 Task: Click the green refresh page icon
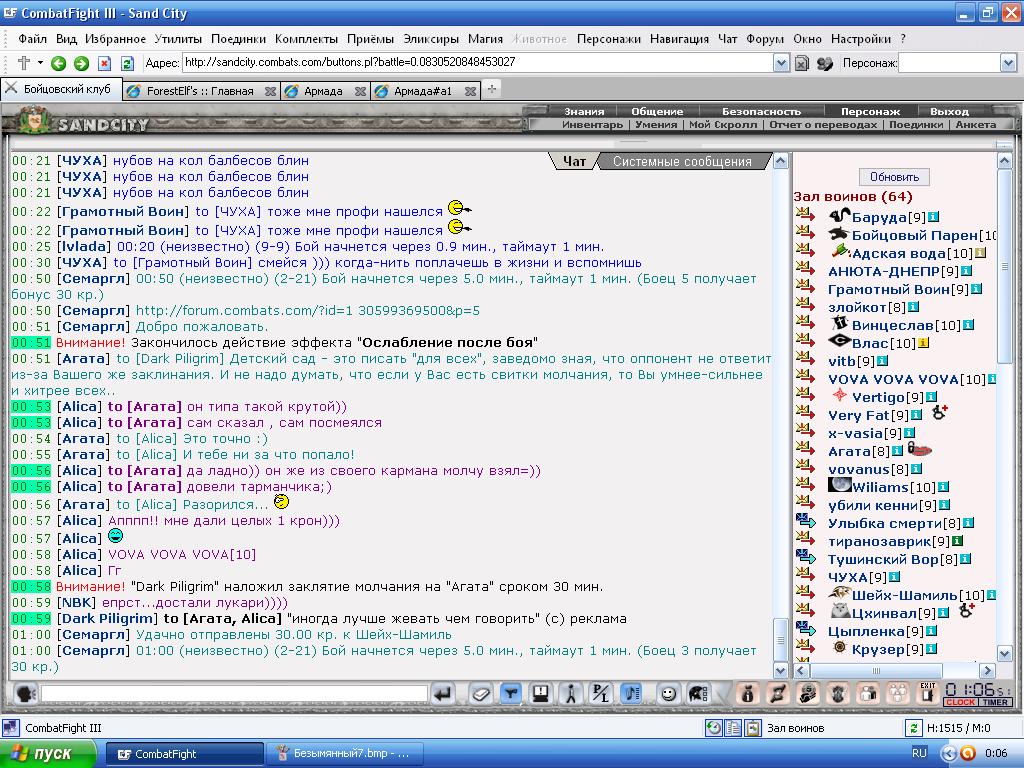[x=128, y=63]
